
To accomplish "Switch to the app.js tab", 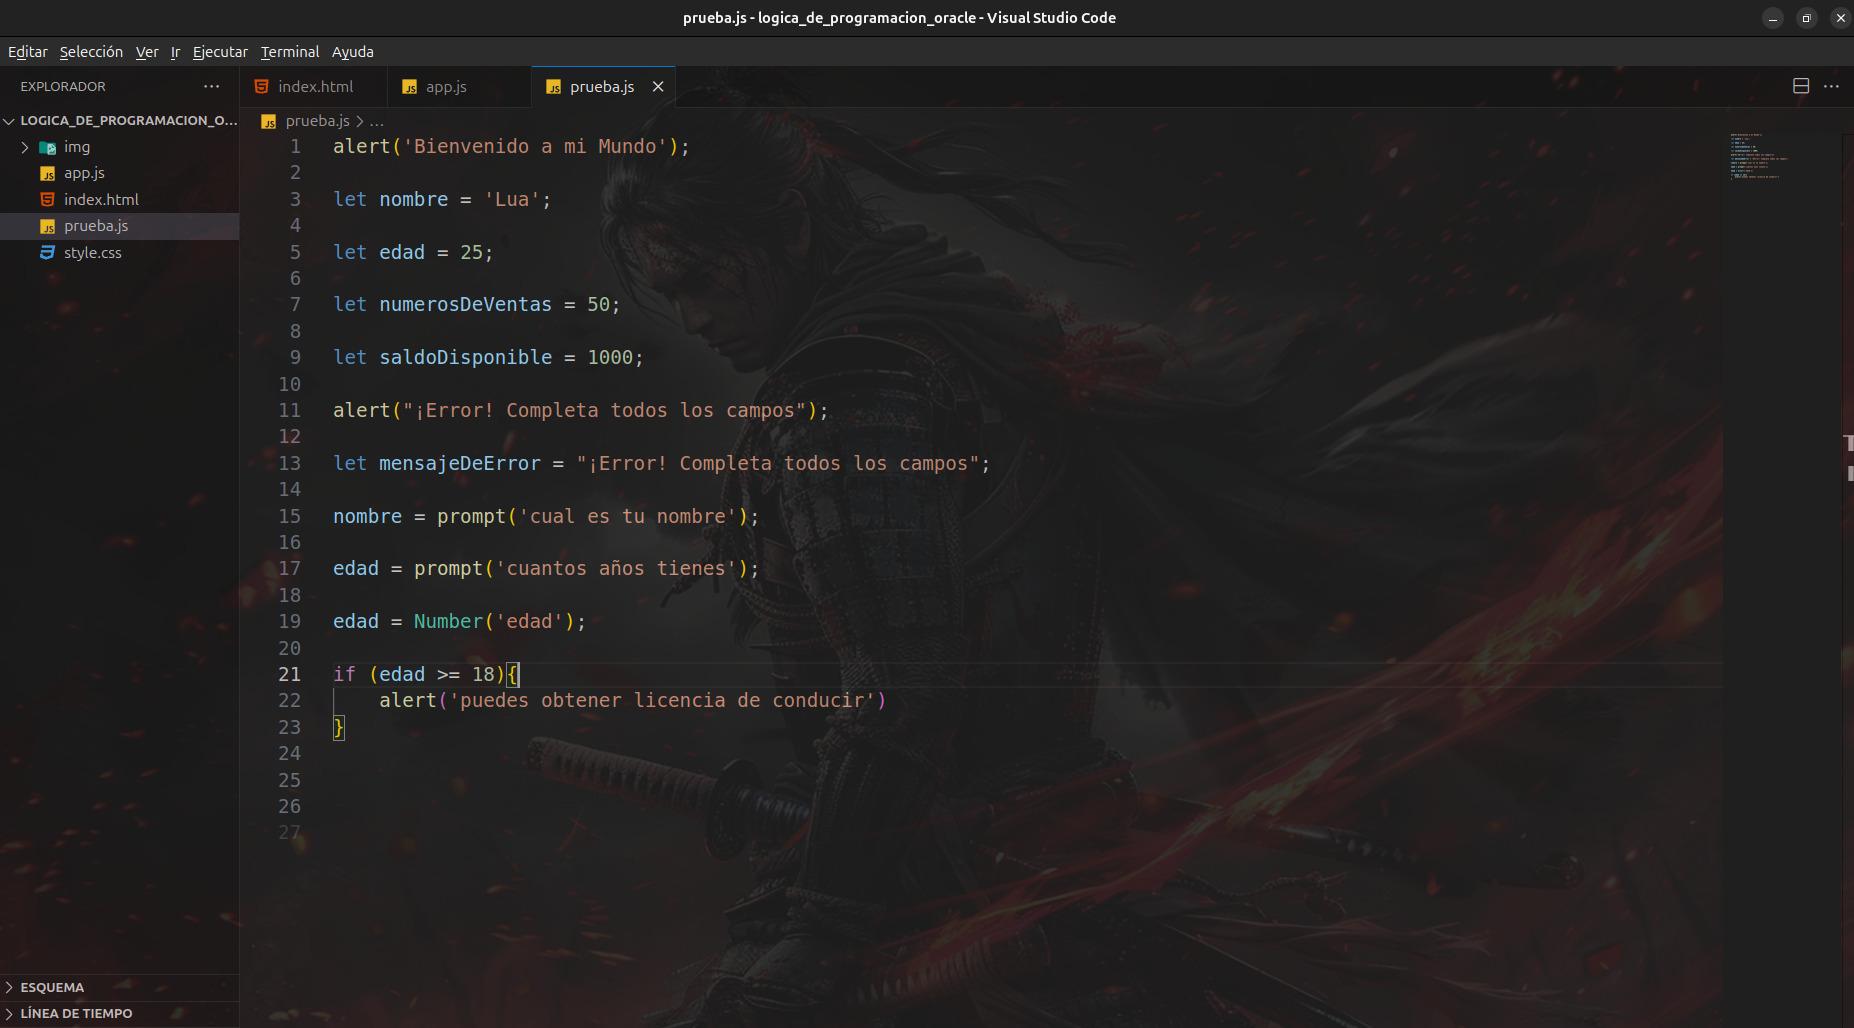I will point(459,87).
